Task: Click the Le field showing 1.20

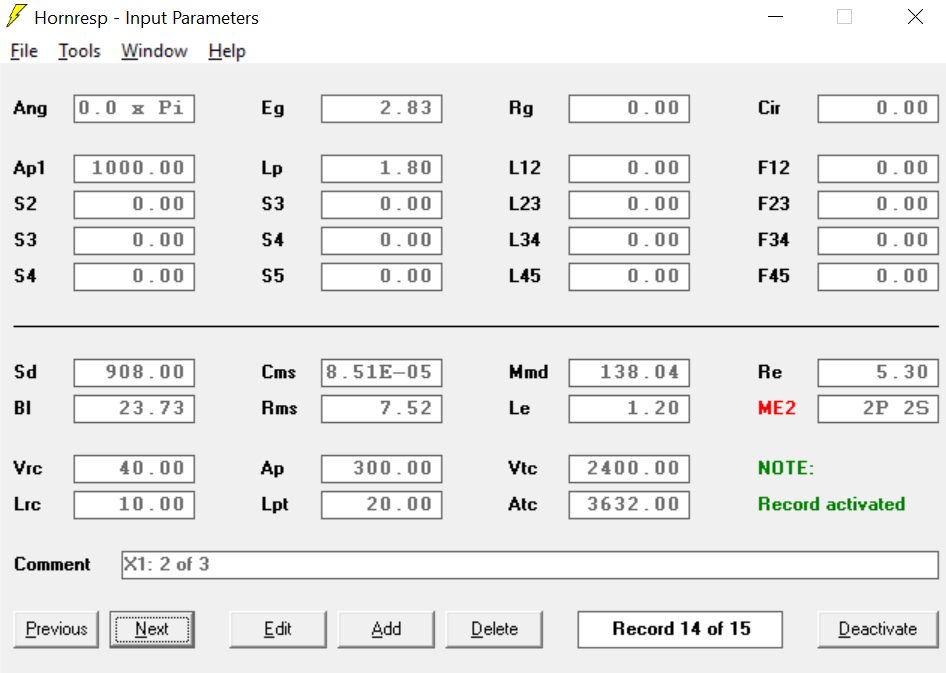Action: coord(629,409)
